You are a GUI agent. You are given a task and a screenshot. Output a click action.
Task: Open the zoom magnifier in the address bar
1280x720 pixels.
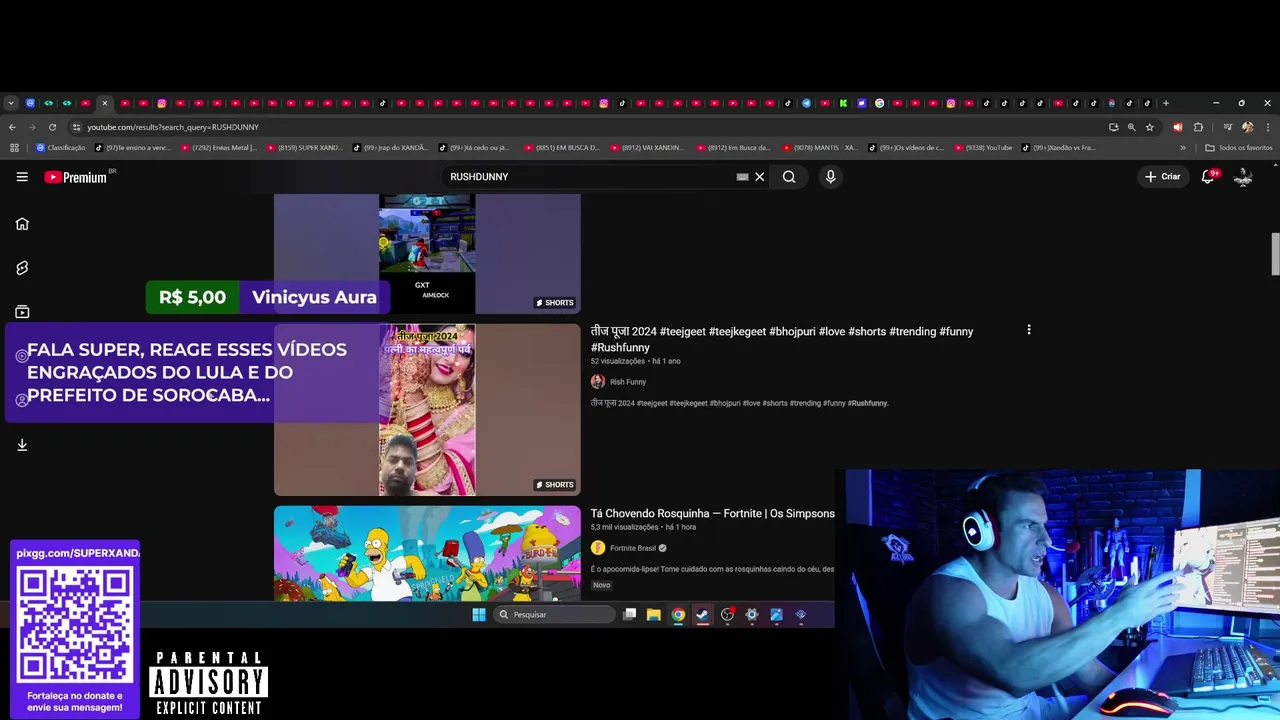pos(1131,127)
